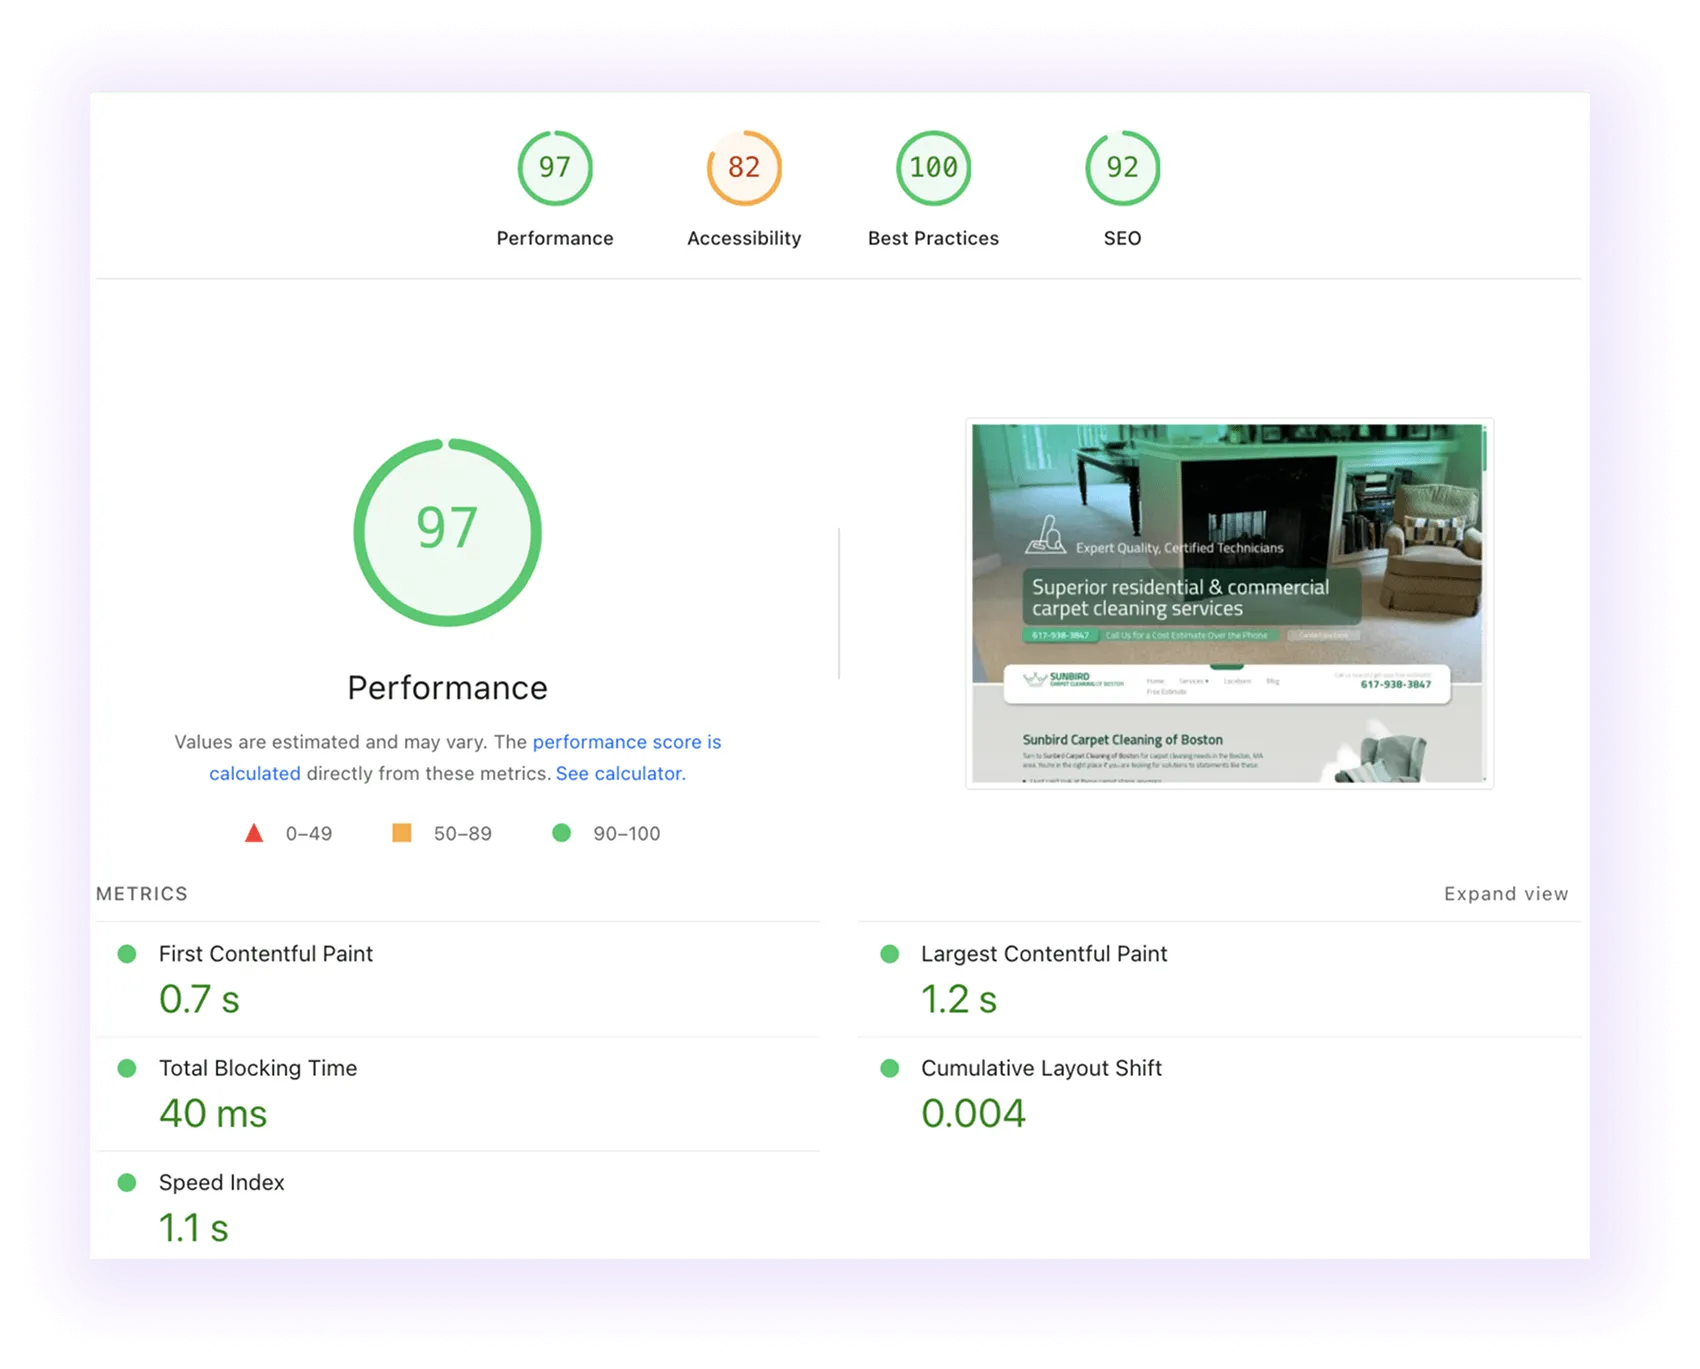Click Expand view to expand the metrics
This screenshot has width=1700, height=1369.
1505,893
